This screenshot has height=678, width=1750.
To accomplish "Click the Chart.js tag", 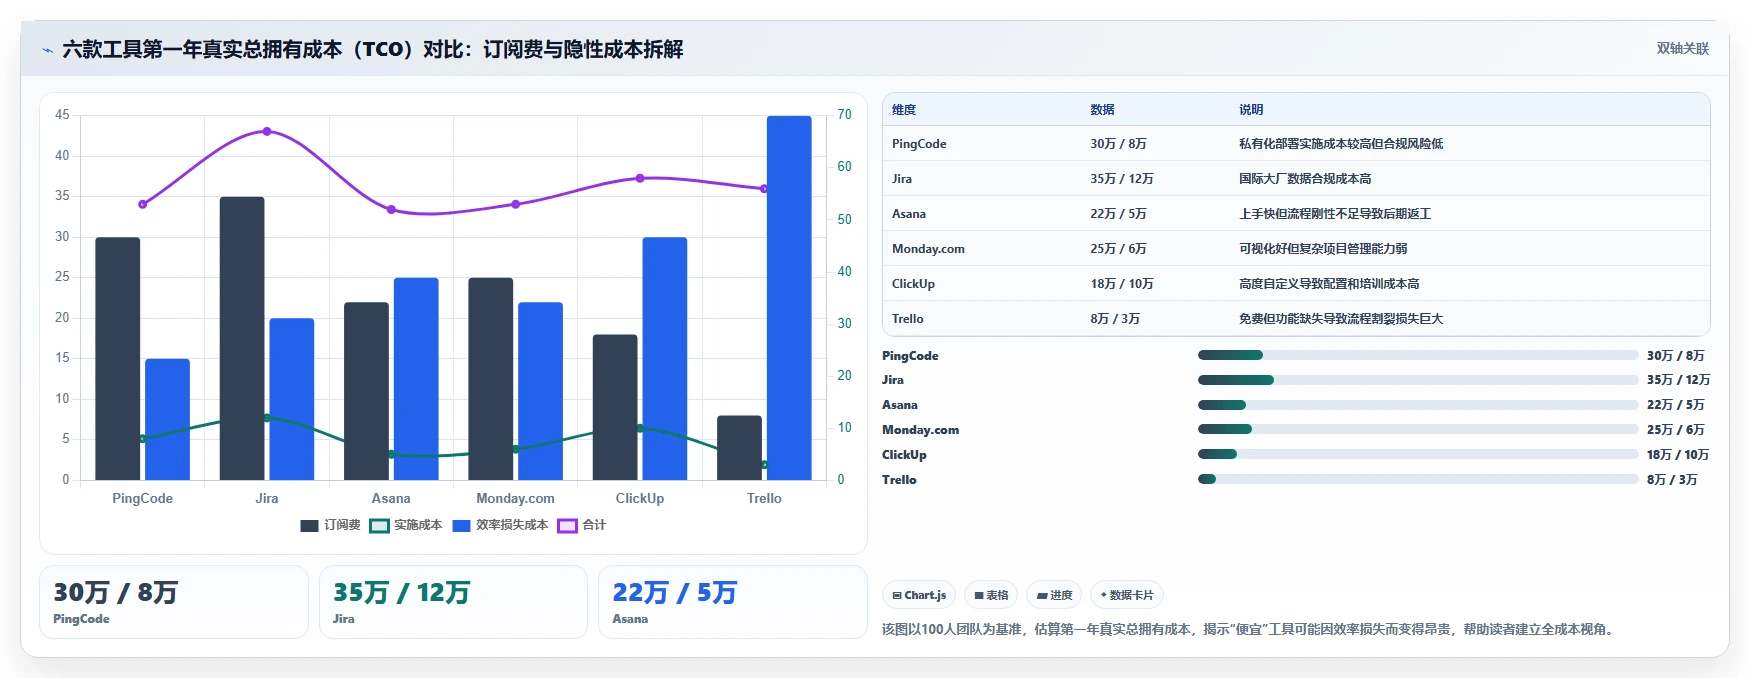I will [x=919, y=595].
